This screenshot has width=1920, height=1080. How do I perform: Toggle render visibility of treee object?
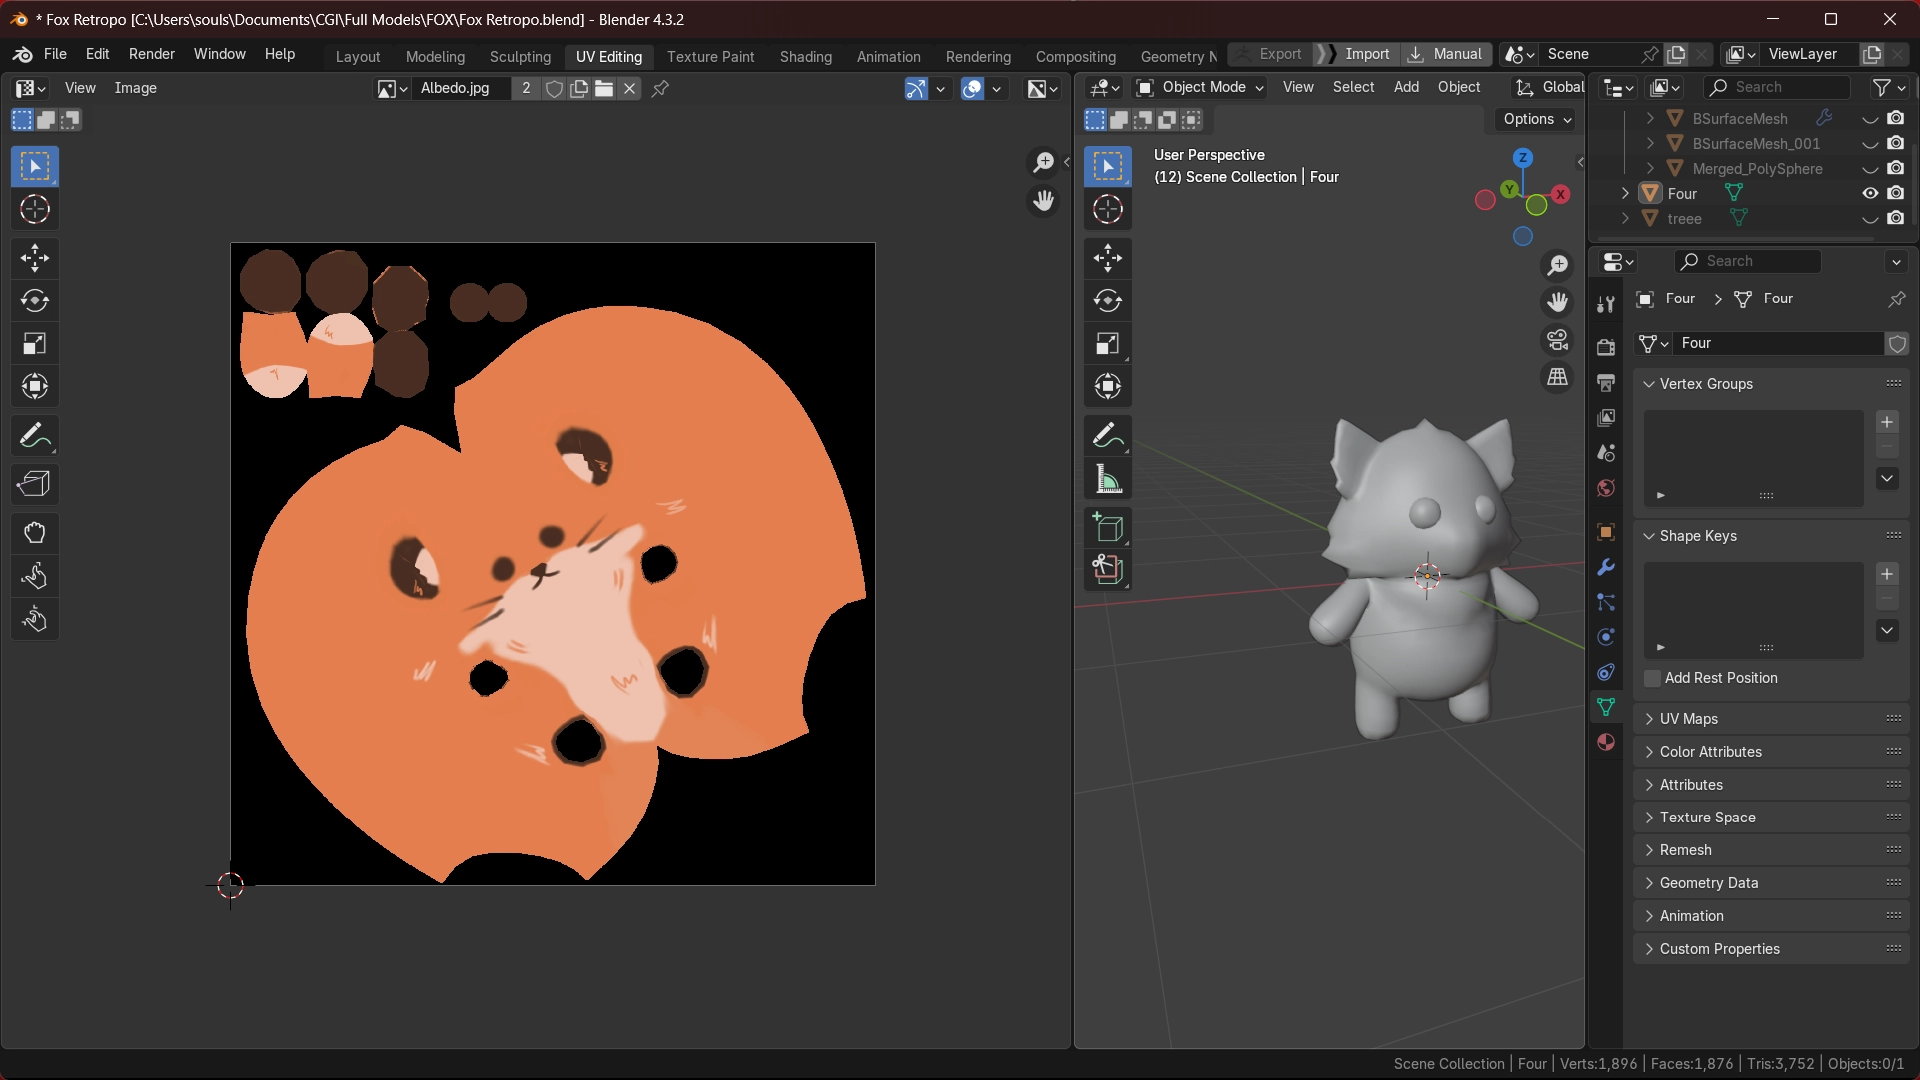pos(1895,218)
